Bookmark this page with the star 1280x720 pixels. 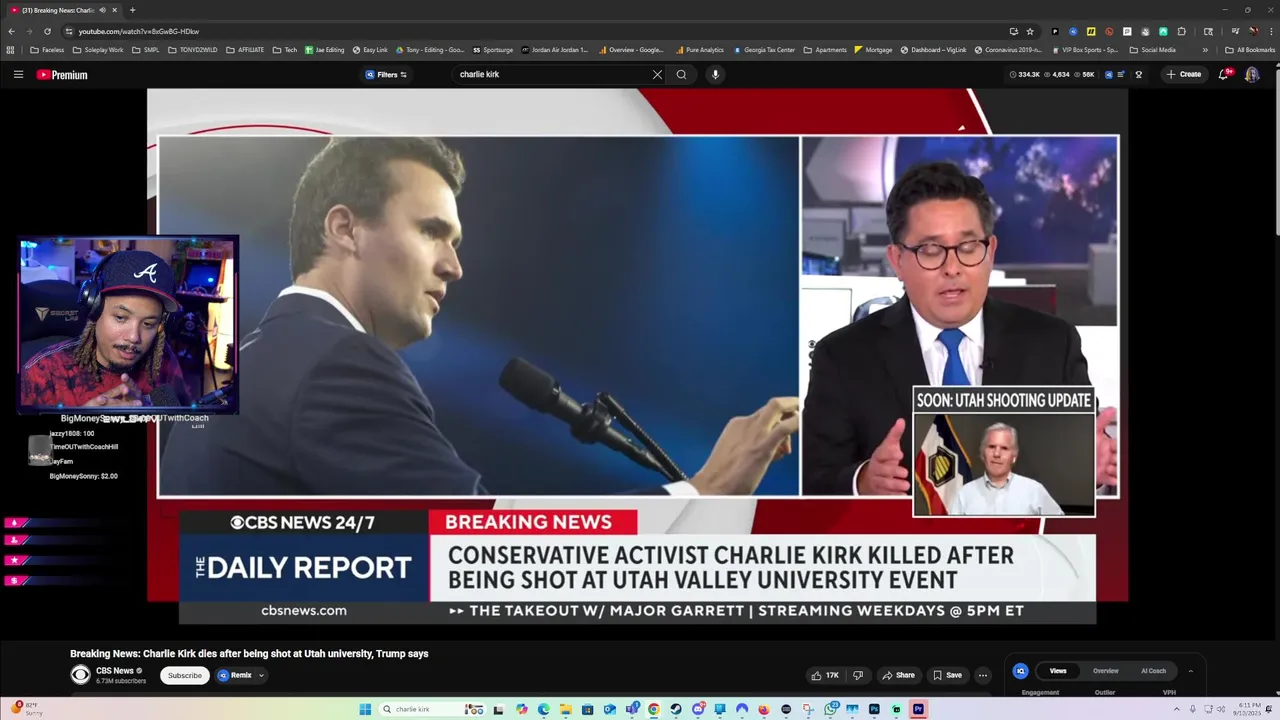point(1030,31)
